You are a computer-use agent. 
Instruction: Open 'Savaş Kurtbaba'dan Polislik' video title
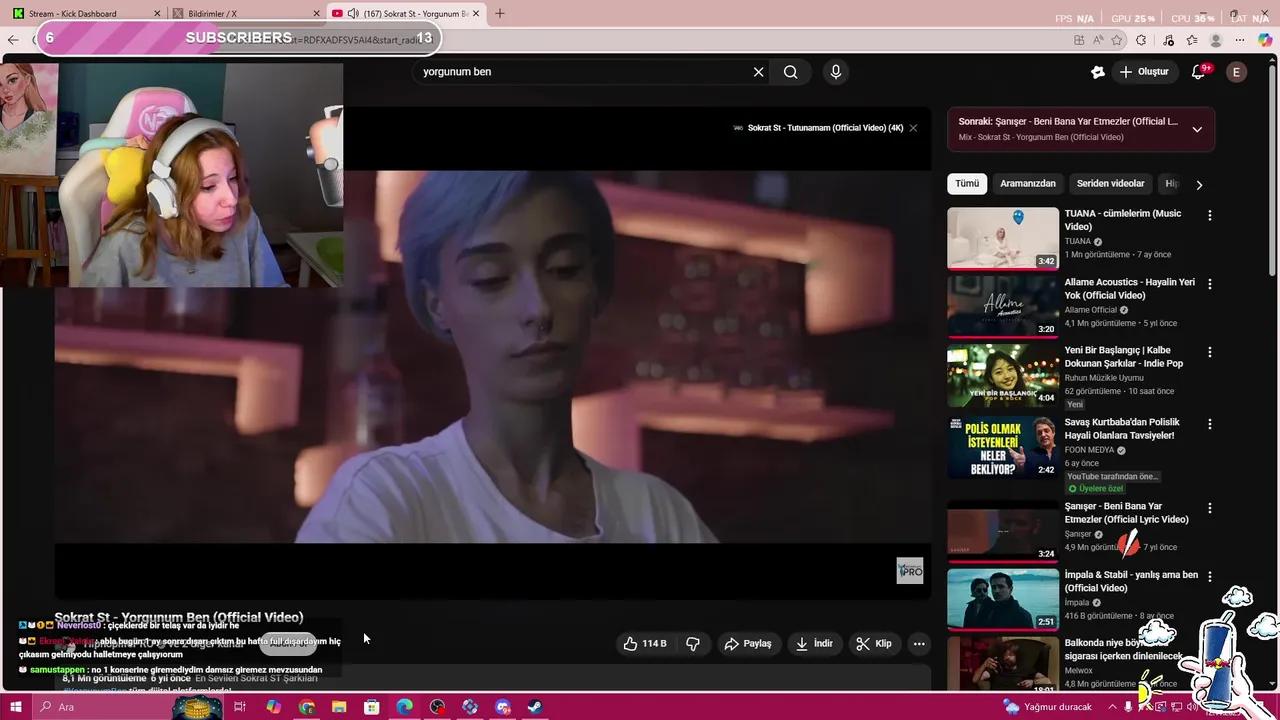(x=1122, y=429)
